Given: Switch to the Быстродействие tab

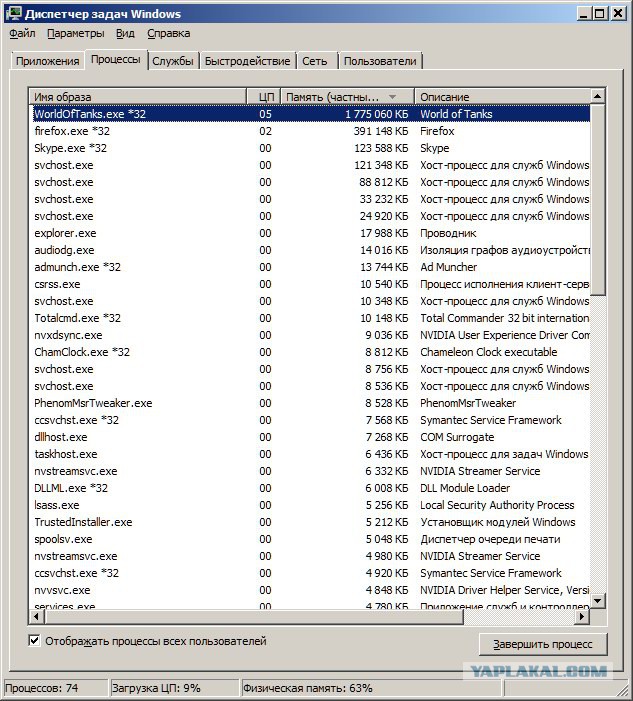Looking at the screenshot, I should point(247,61).
